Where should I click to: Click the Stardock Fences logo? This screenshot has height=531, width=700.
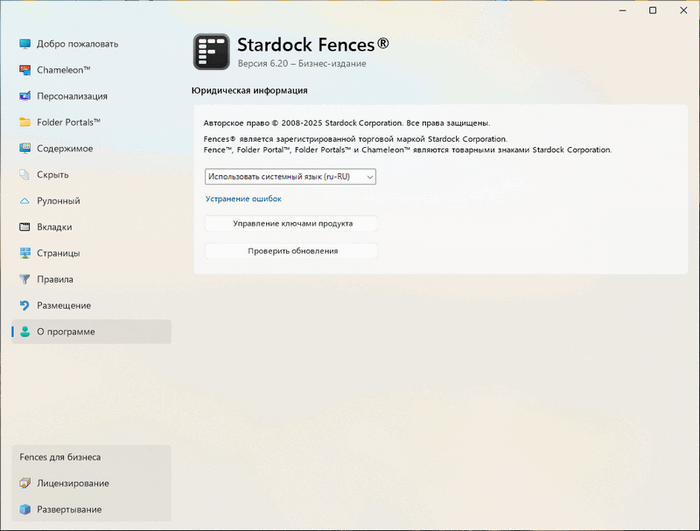(x=211, y=52)
